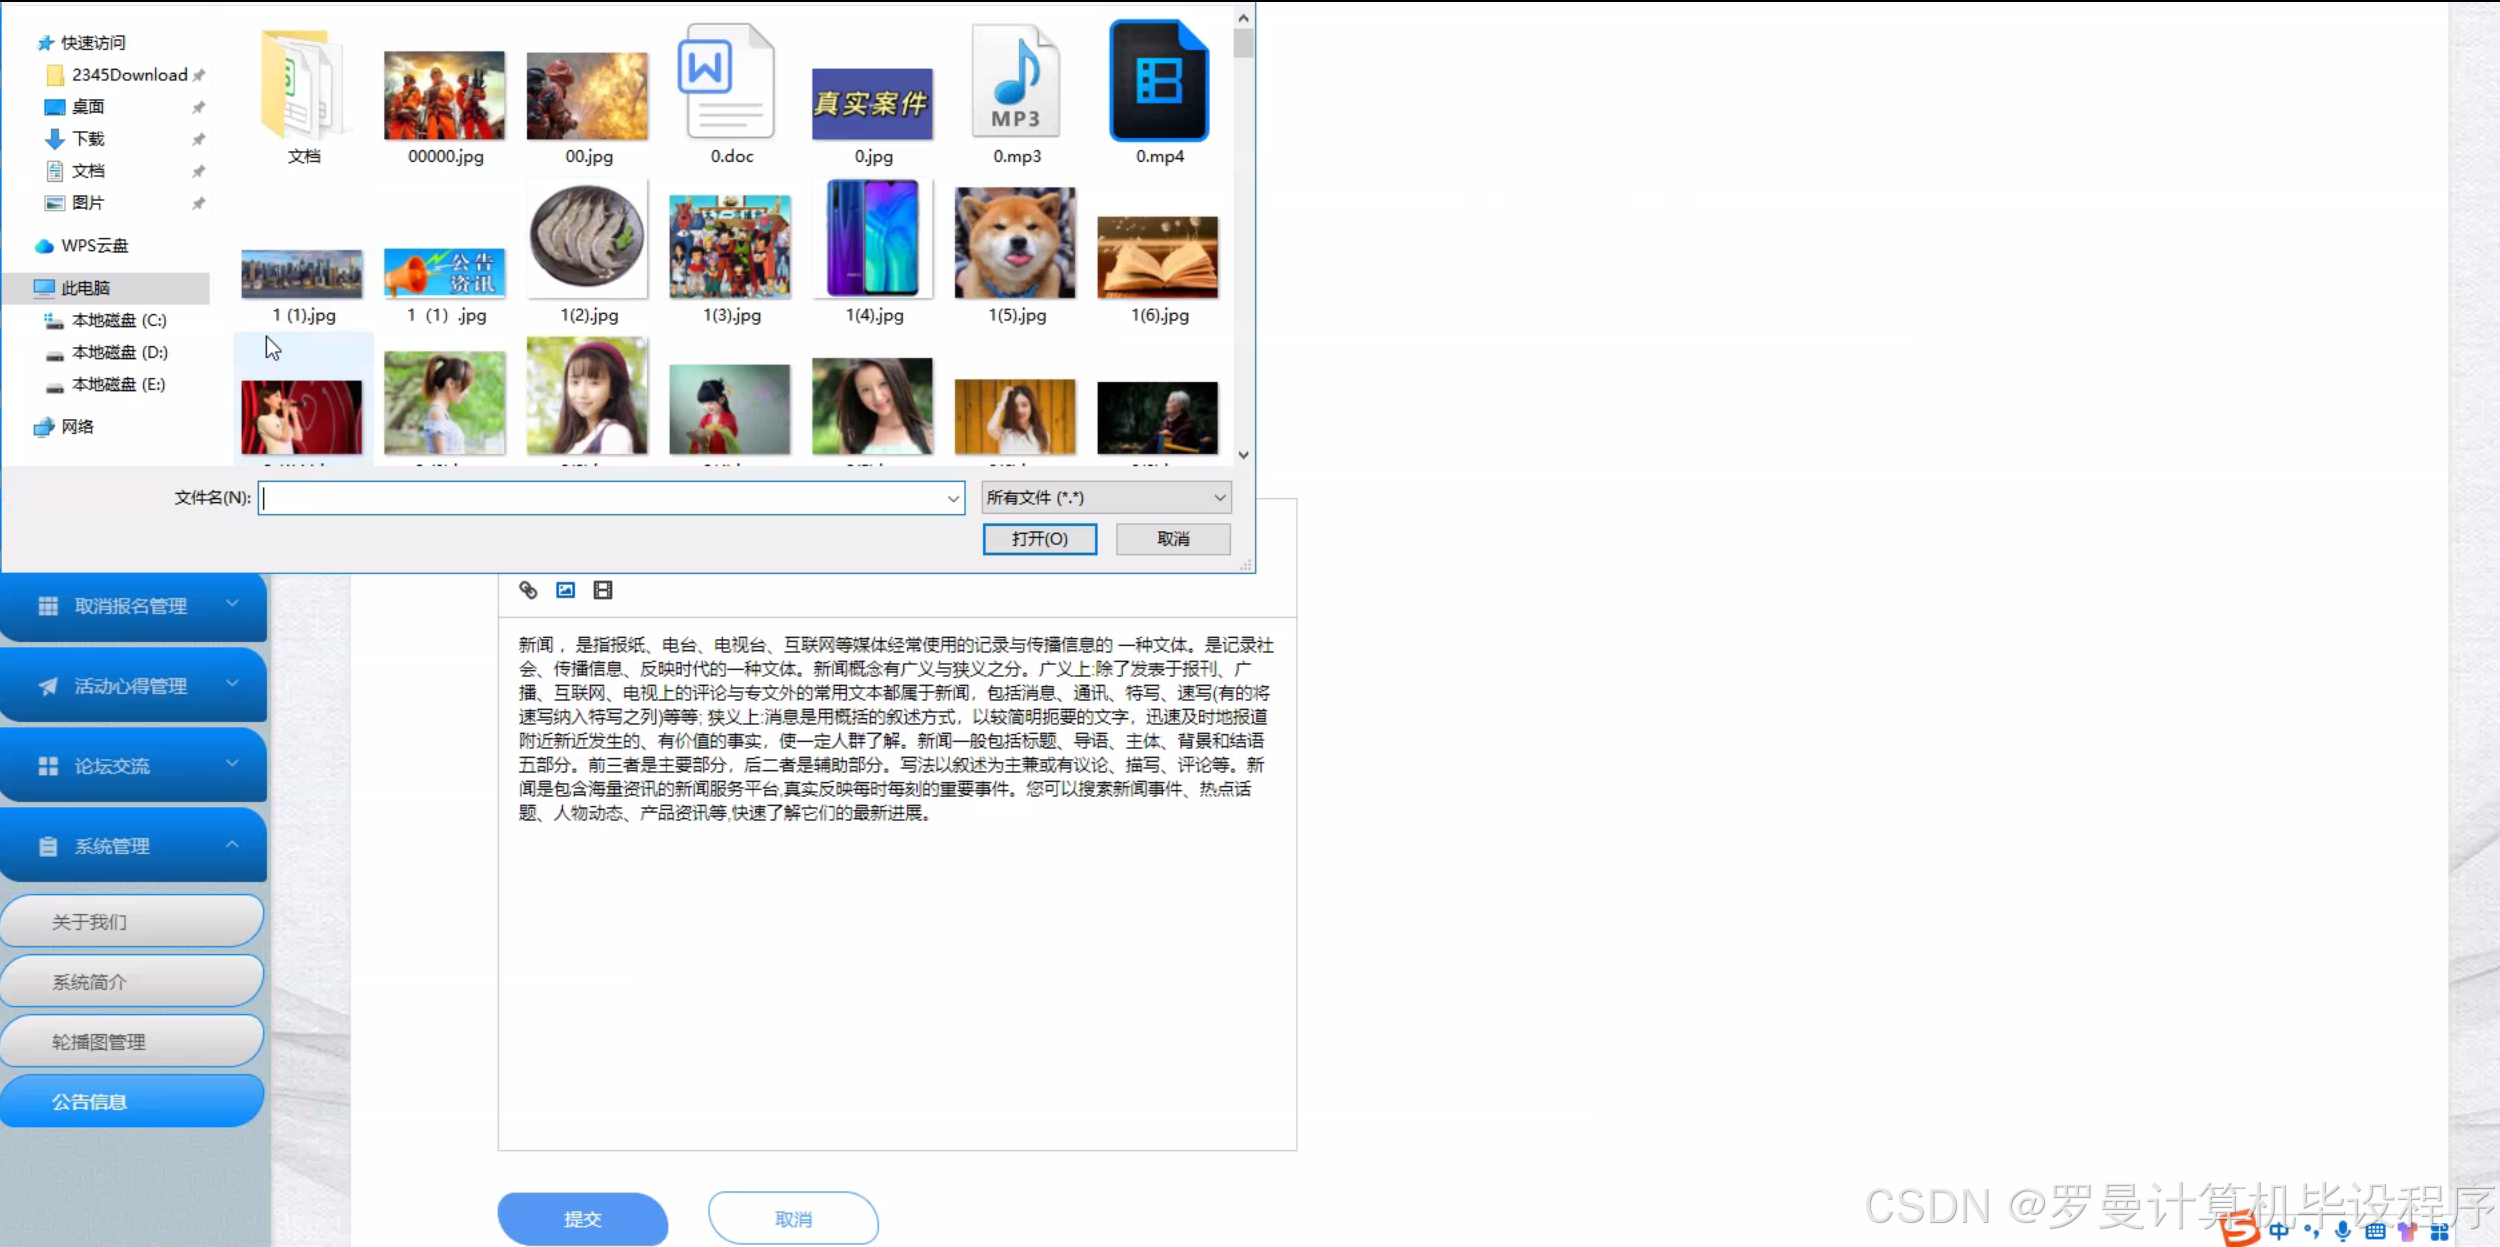Click the file list scrollbar down arrow
This screenshot has width=2500, height=1247.
pos(1243,455)
